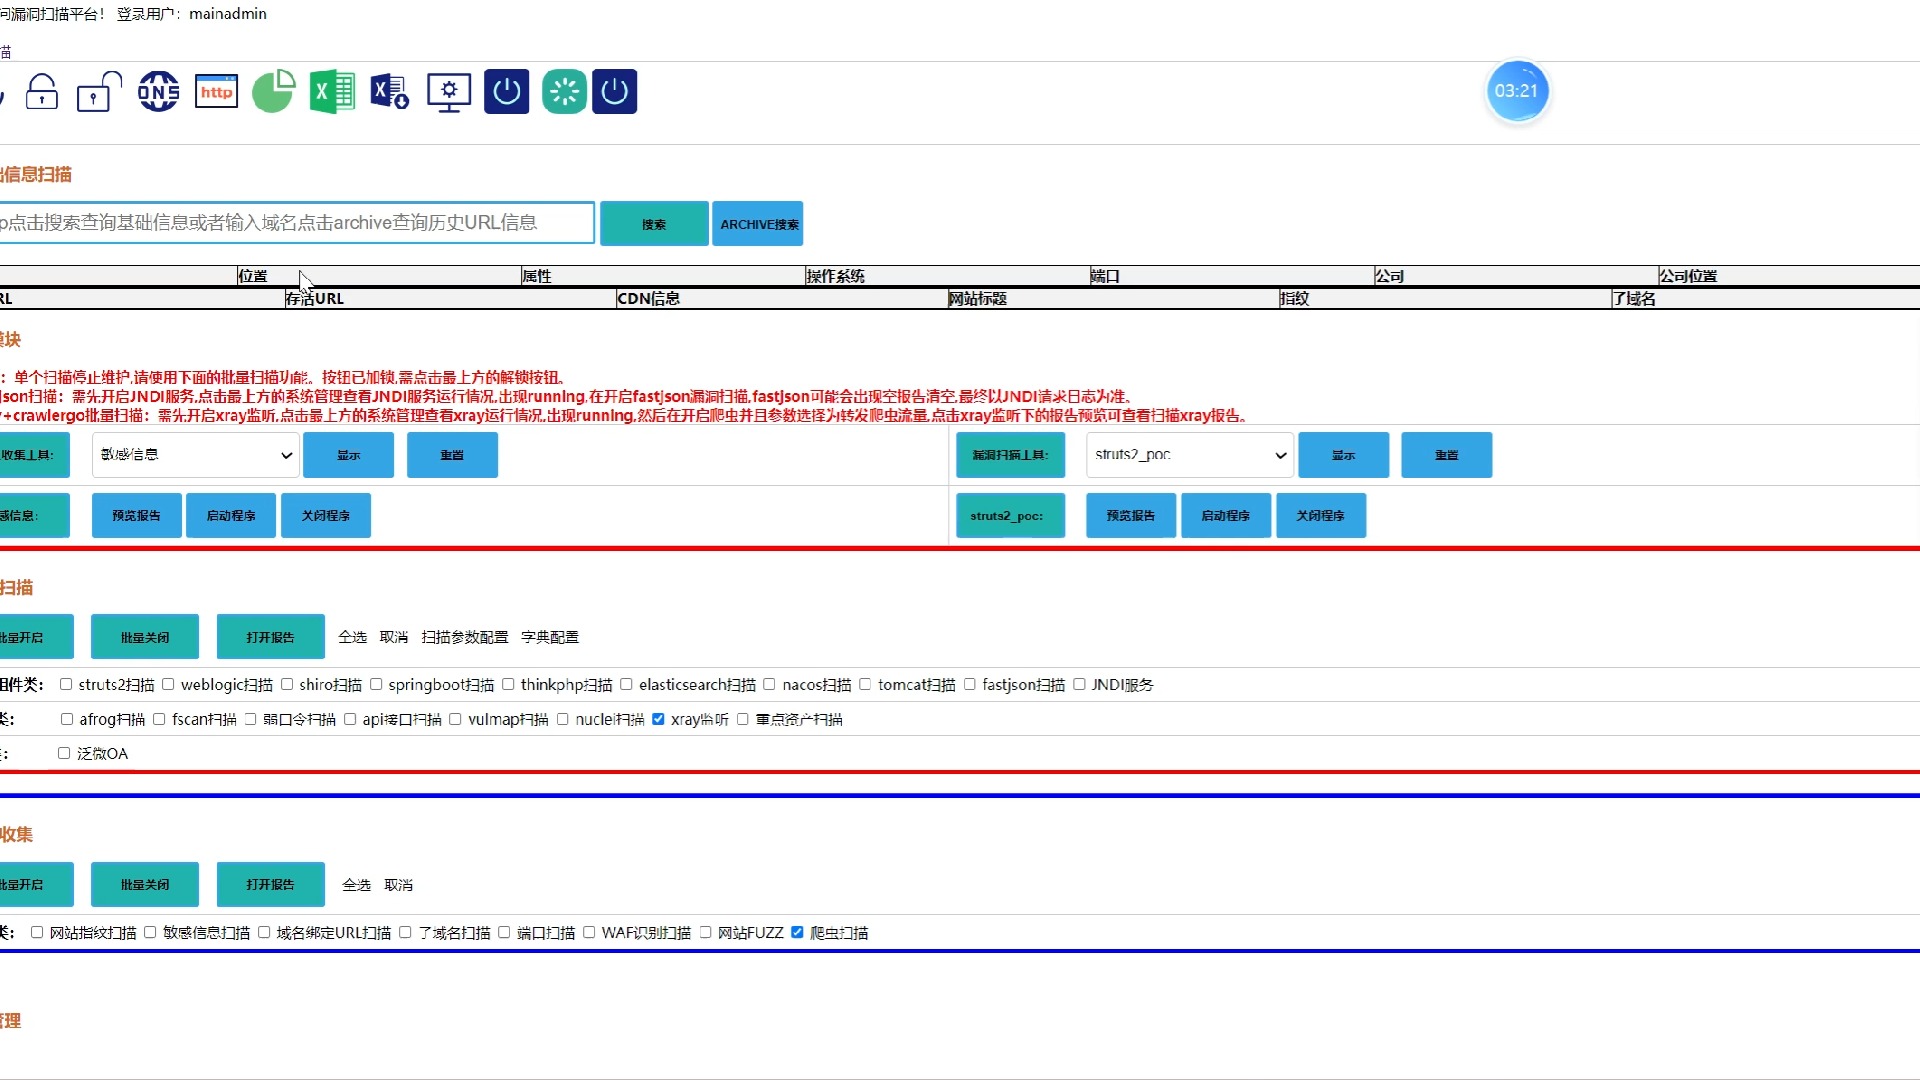Image resolution: width=1920 pixels, height=1080 pixels.
Task: Tick the elasticsearch扫描 checkbox
Action: point(626,685)
